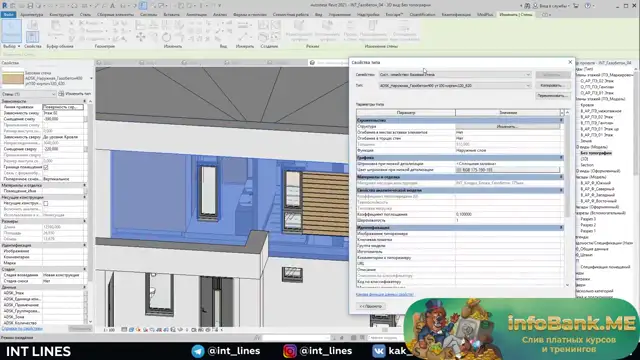Click the Копировать button in type dialog
The image size is (640, 360).
point(553,86)
